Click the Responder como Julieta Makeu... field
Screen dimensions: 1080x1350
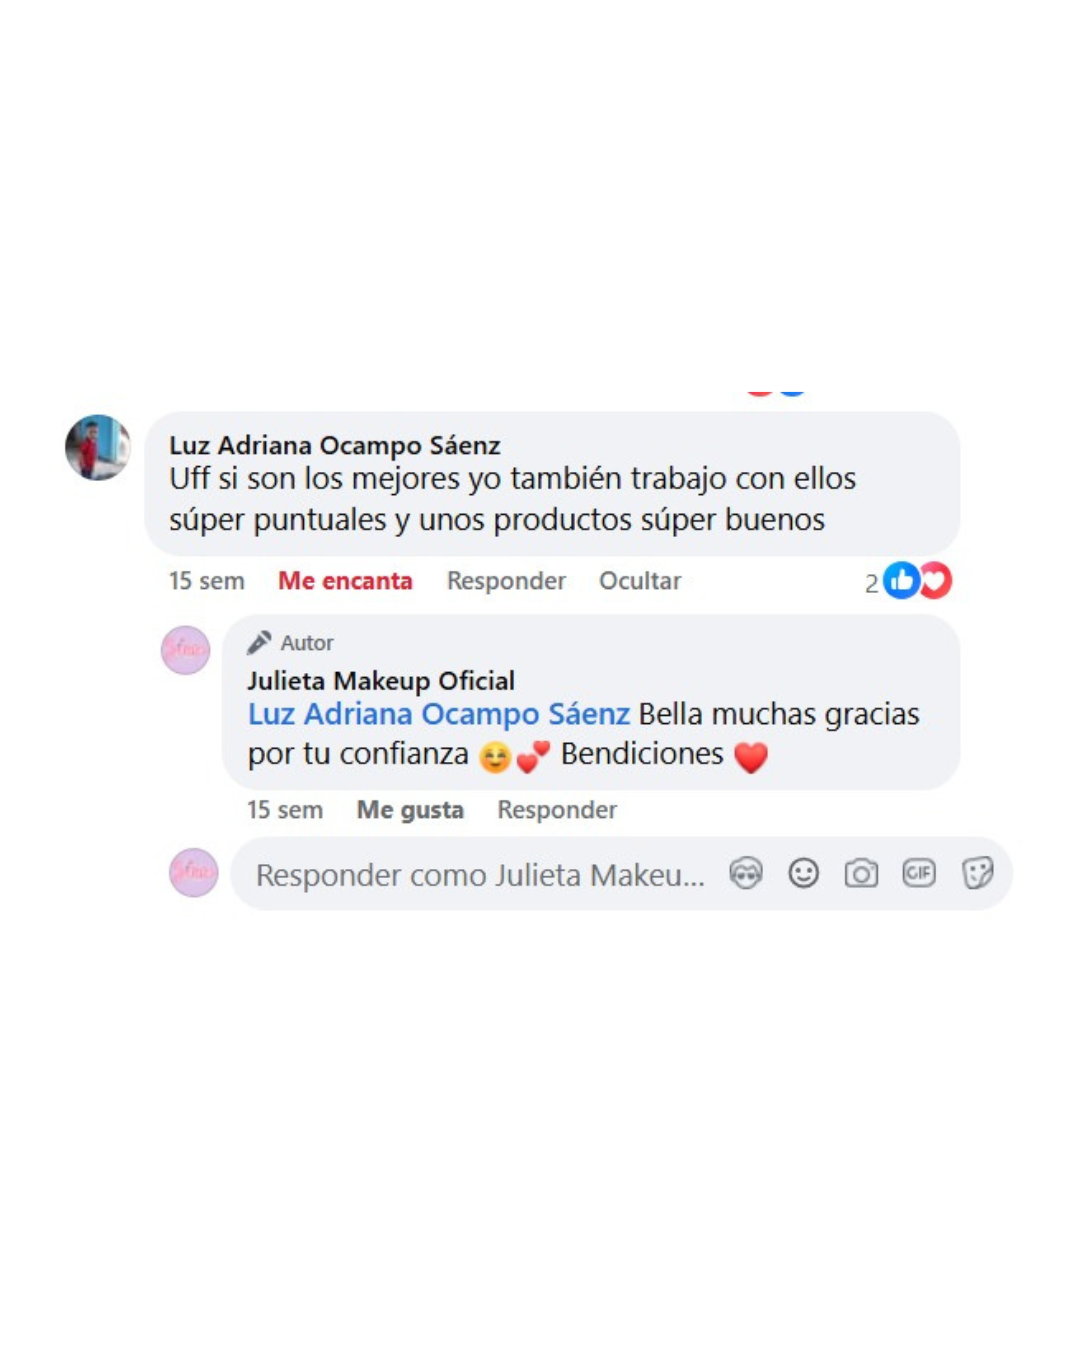(480, 875)
